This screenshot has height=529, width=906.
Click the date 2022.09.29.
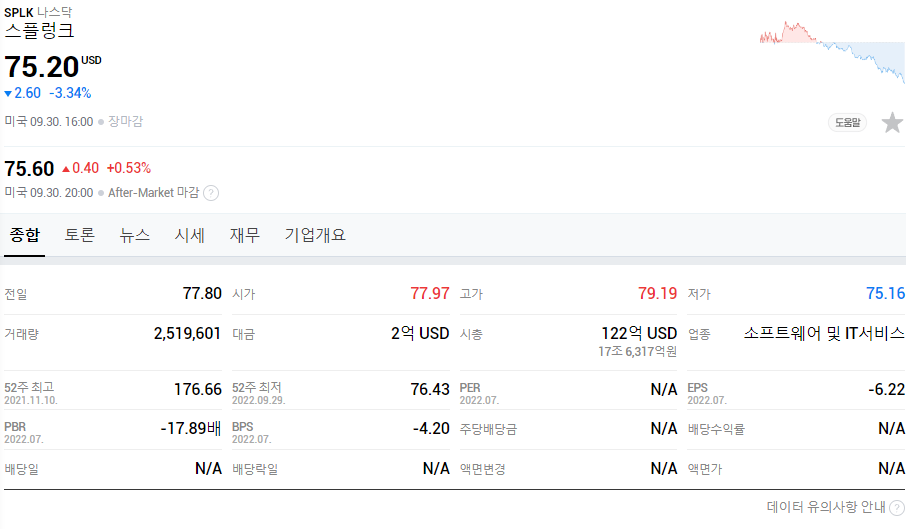(x=258, y=400)
